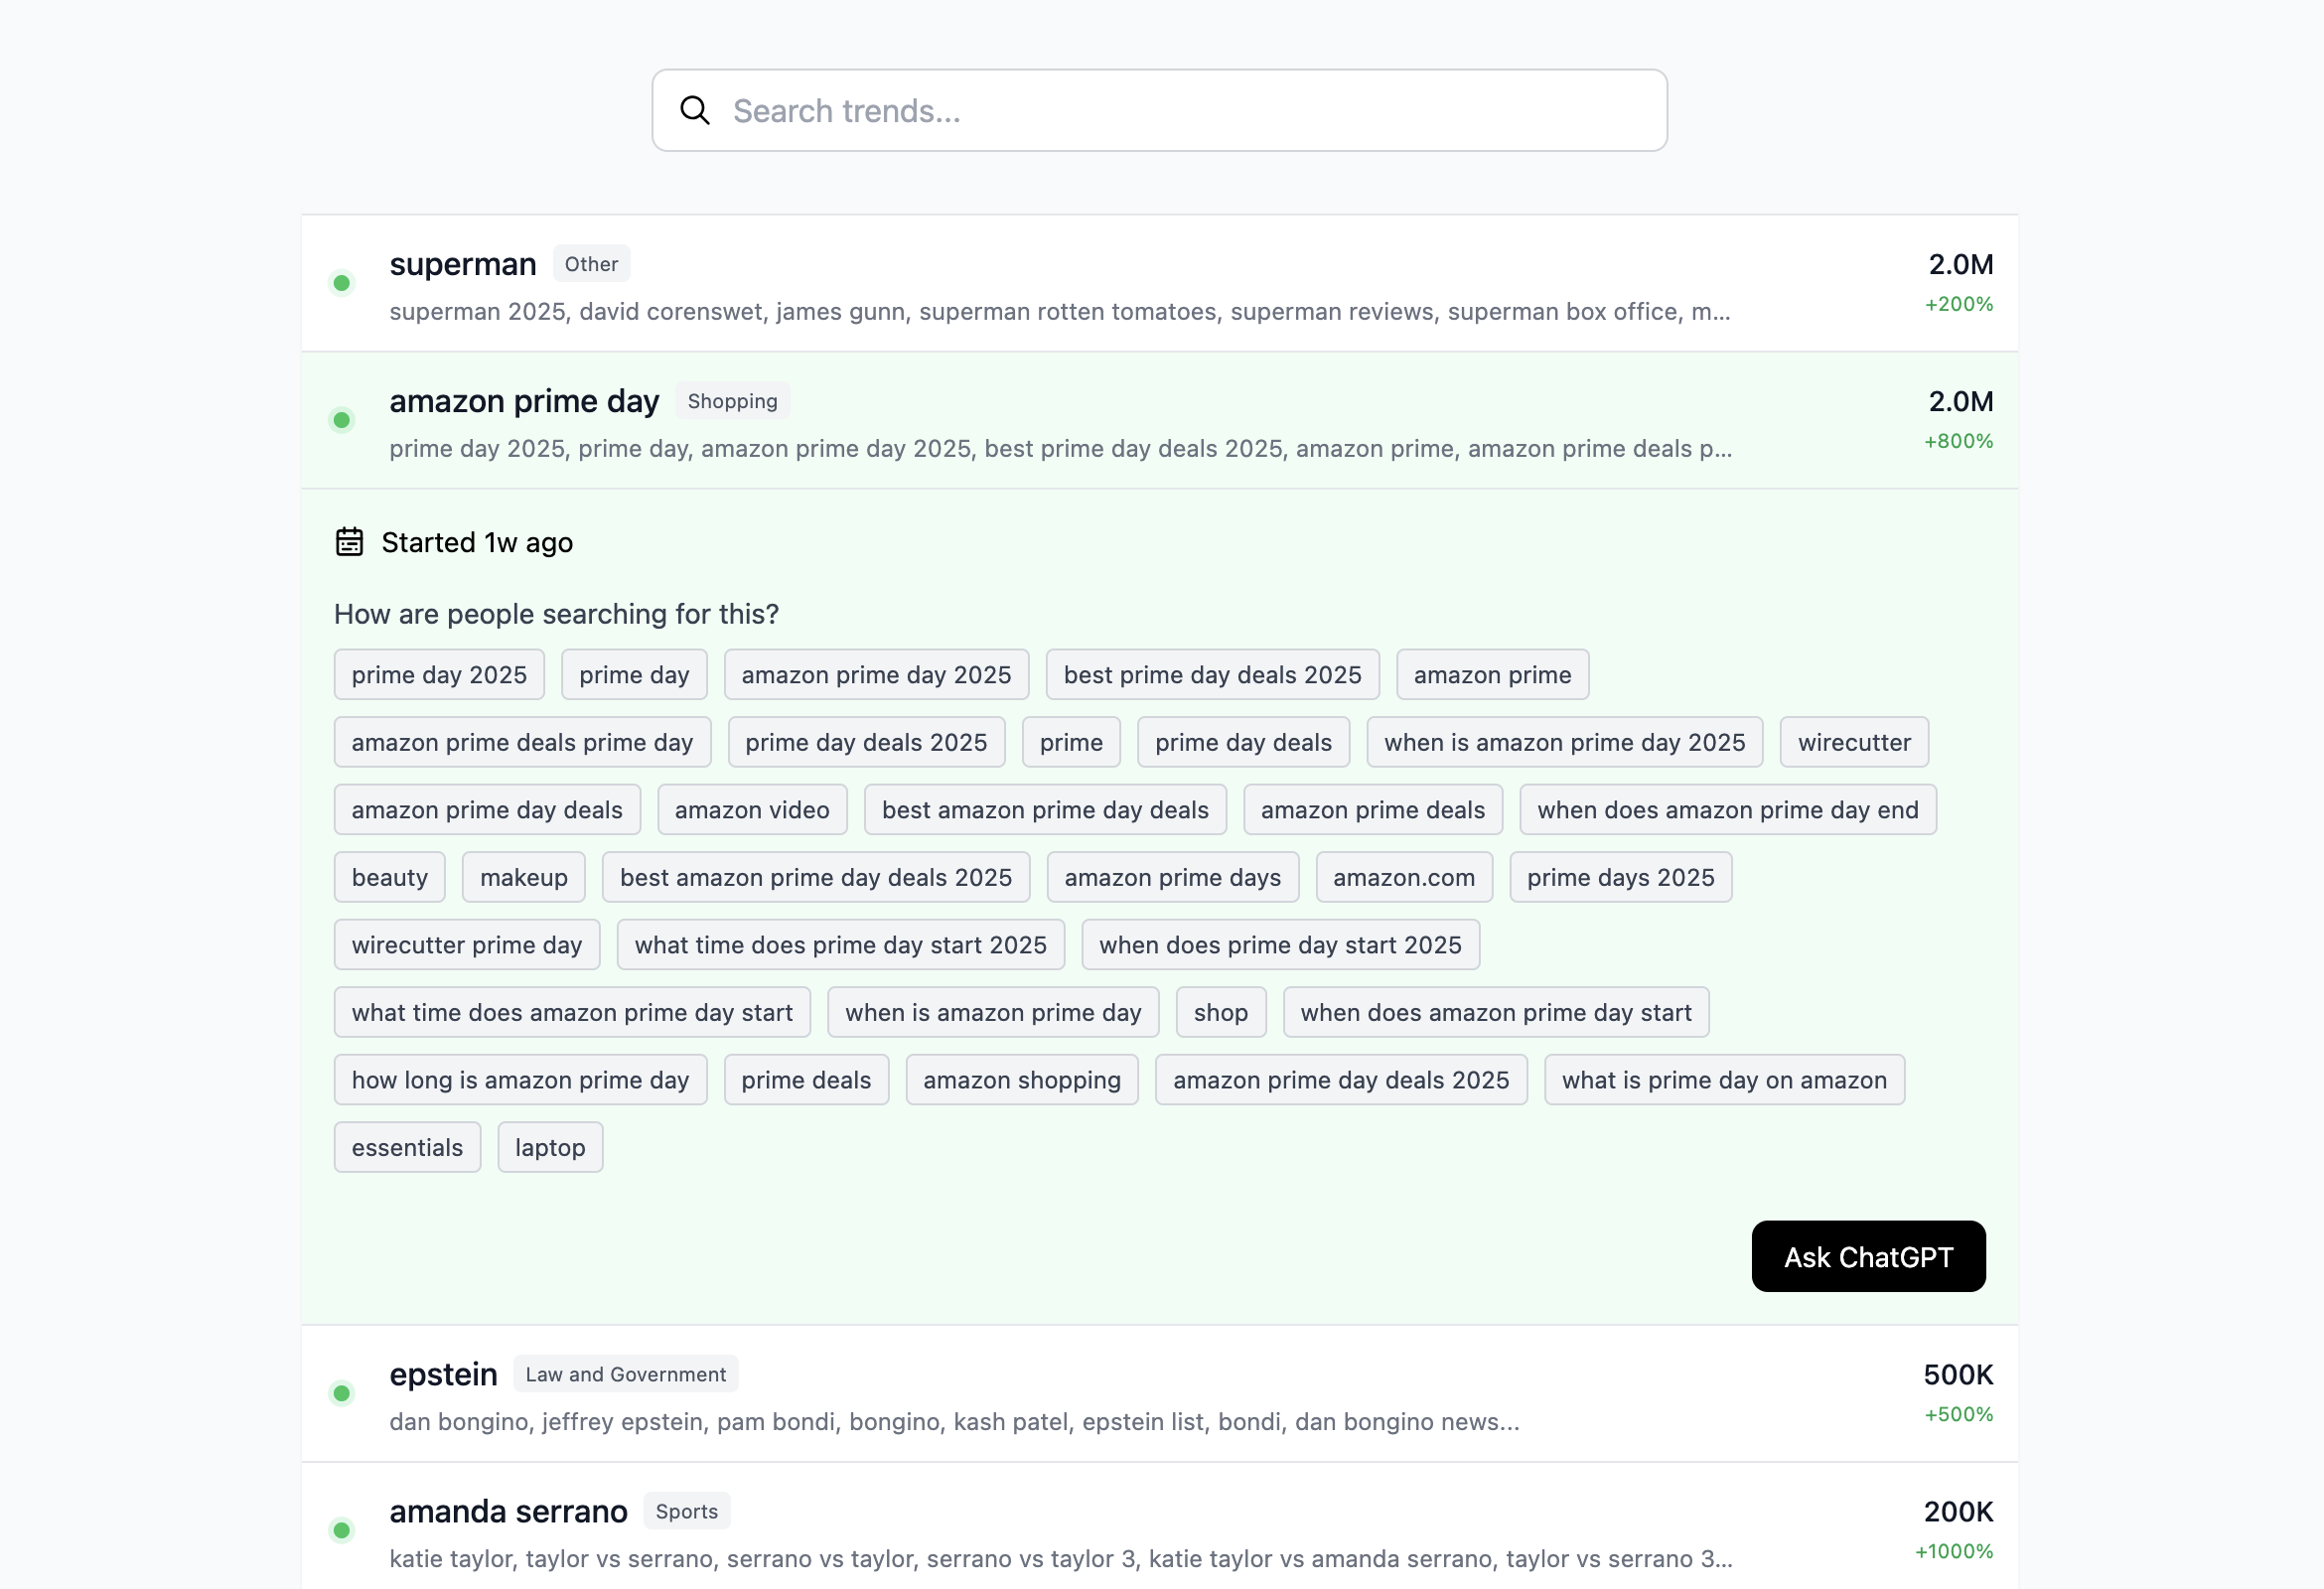Click the green dot beside amanda serrano

pyautogui.click(x=342, y=1530)
